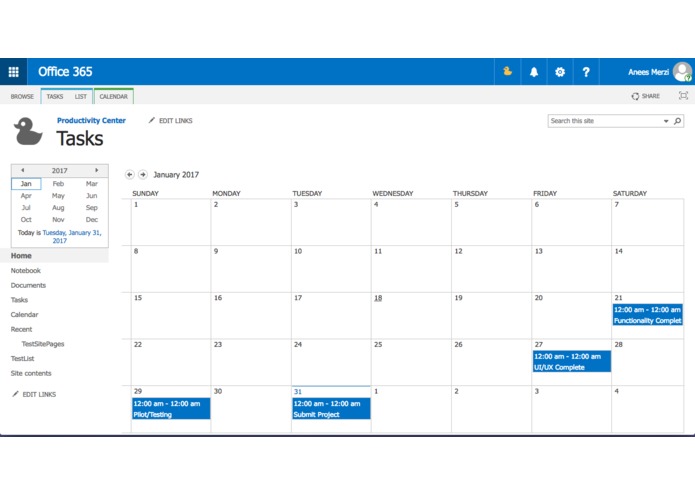Image resolution: width=695 pixels, height=494 pixels.
Task: Open Recent in the left navigation
Action: coord(21,329)
